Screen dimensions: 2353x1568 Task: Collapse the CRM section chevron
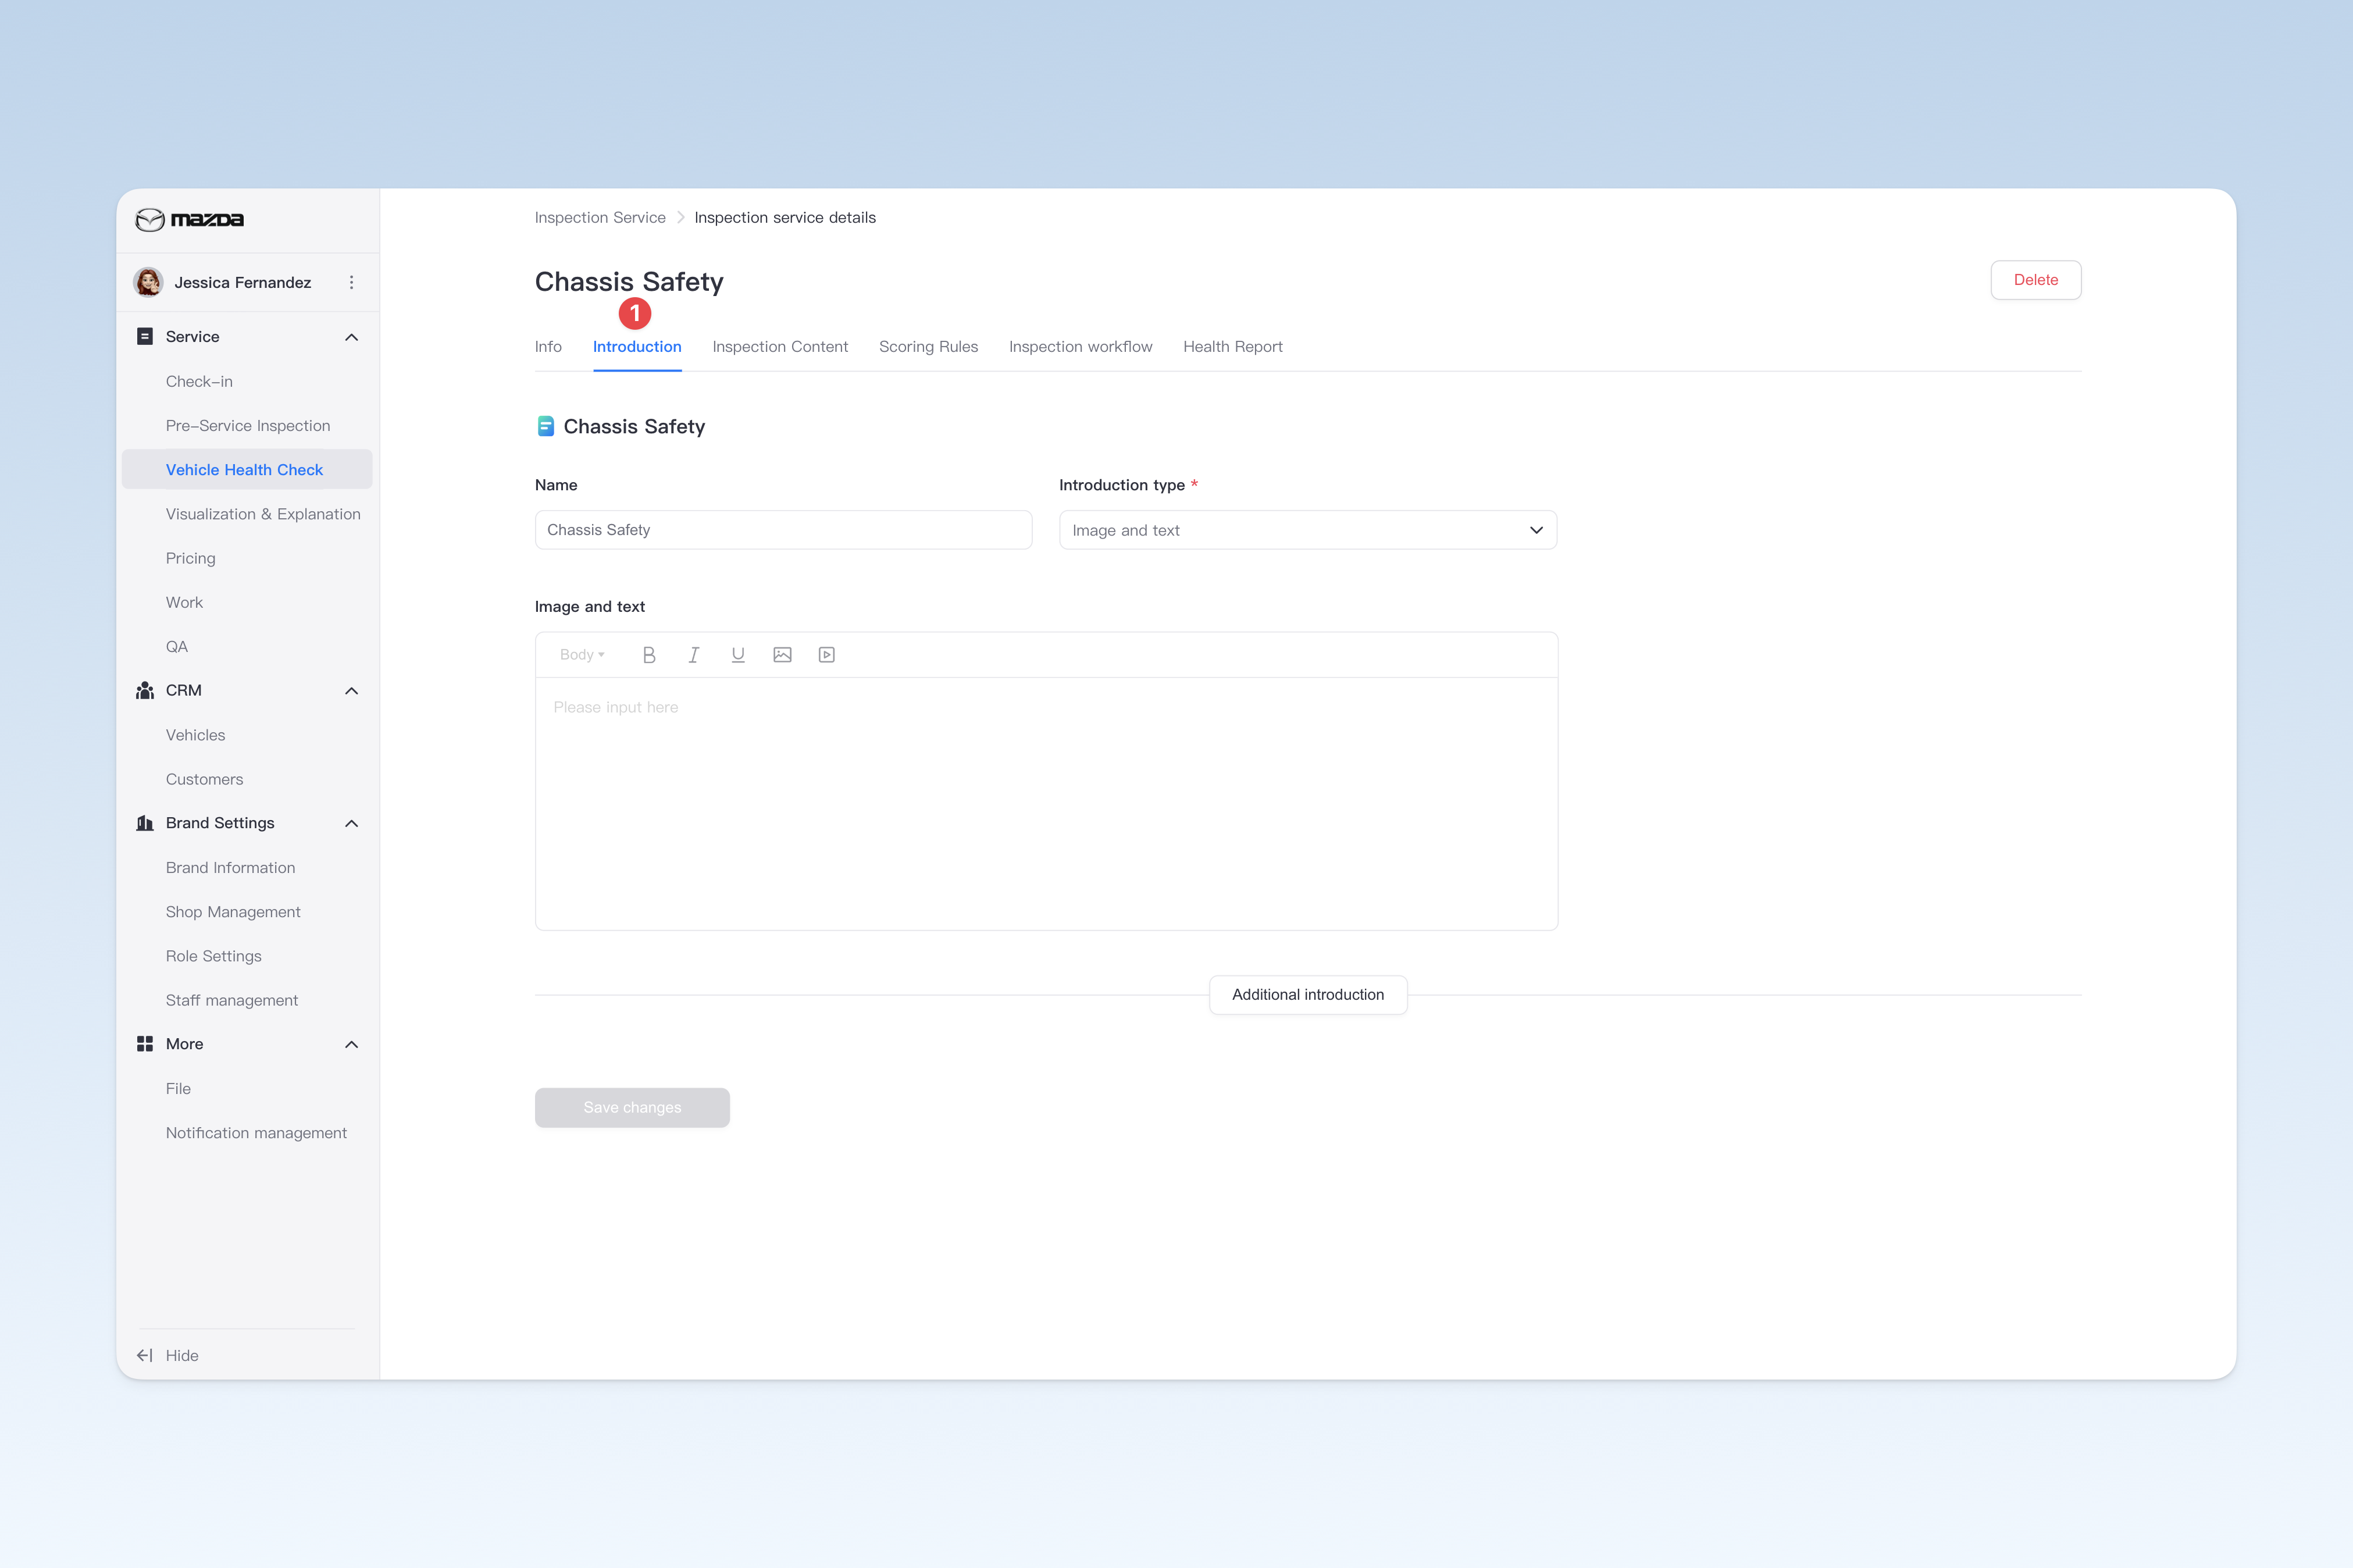(x=351, y=691)
